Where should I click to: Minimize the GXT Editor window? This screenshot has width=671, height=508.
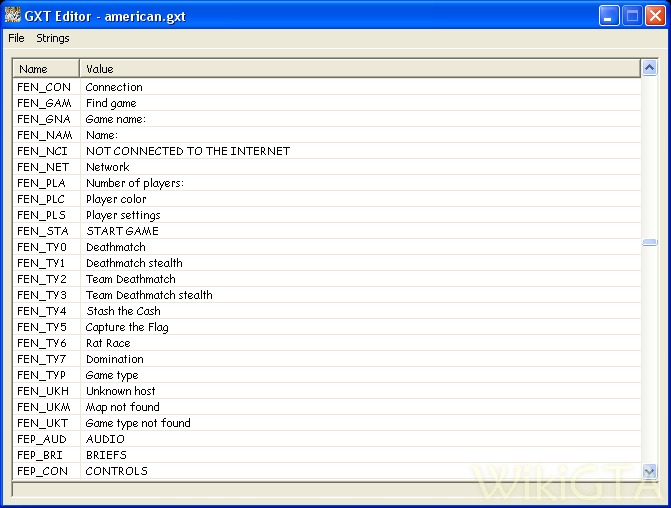pyautogui.click(x=609, y=16)
